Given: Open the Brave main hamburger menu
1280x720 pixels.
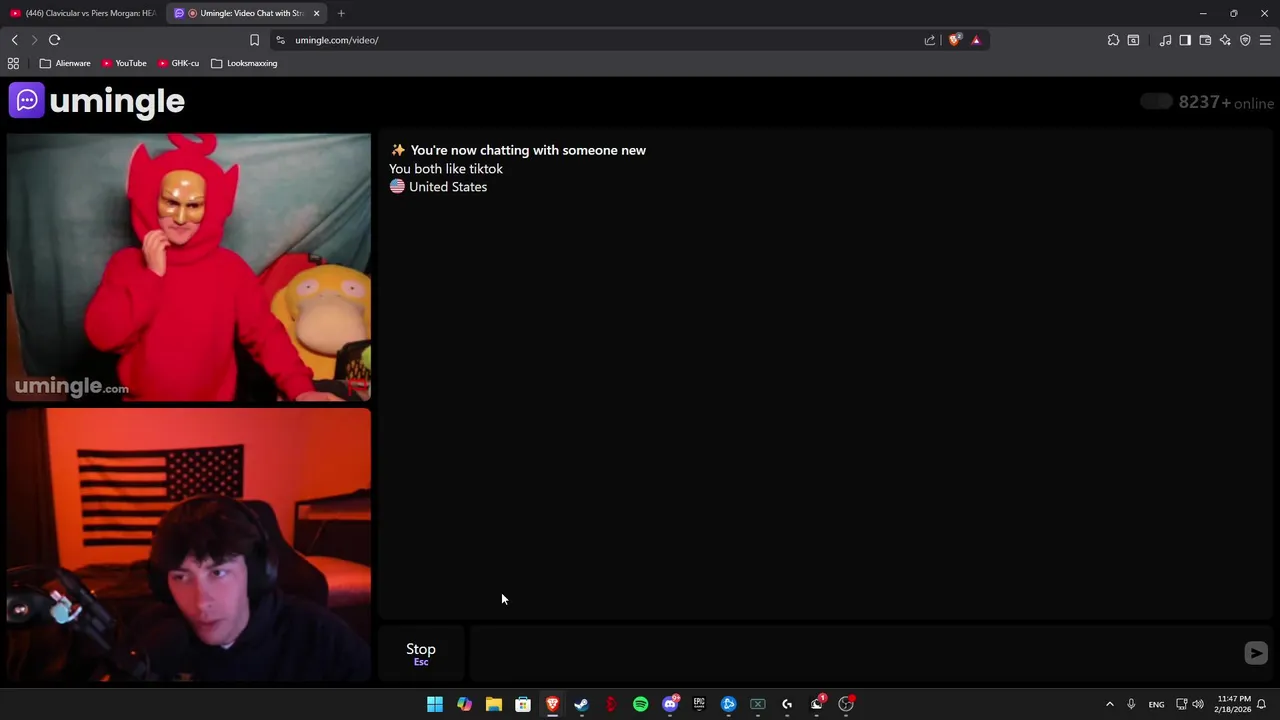Looking at the screenshot, I should coord(1265,40).
